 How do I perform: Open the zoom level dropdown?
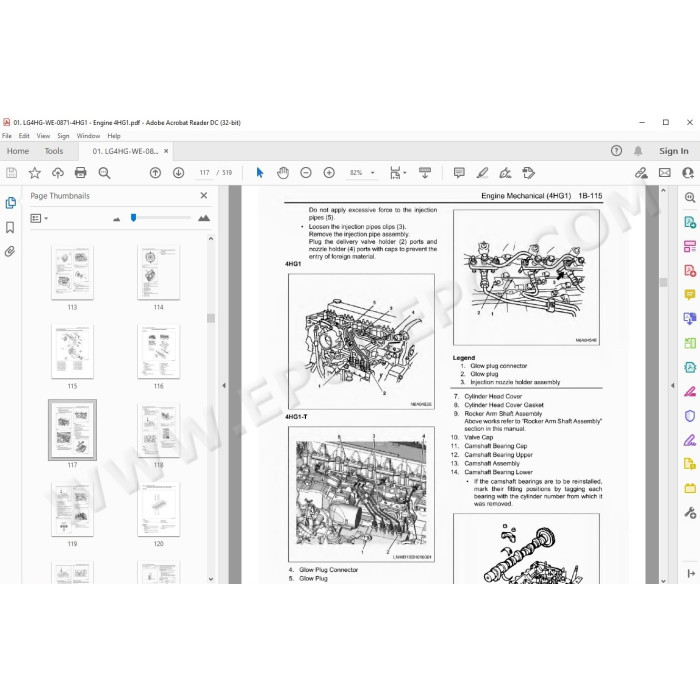372,173
